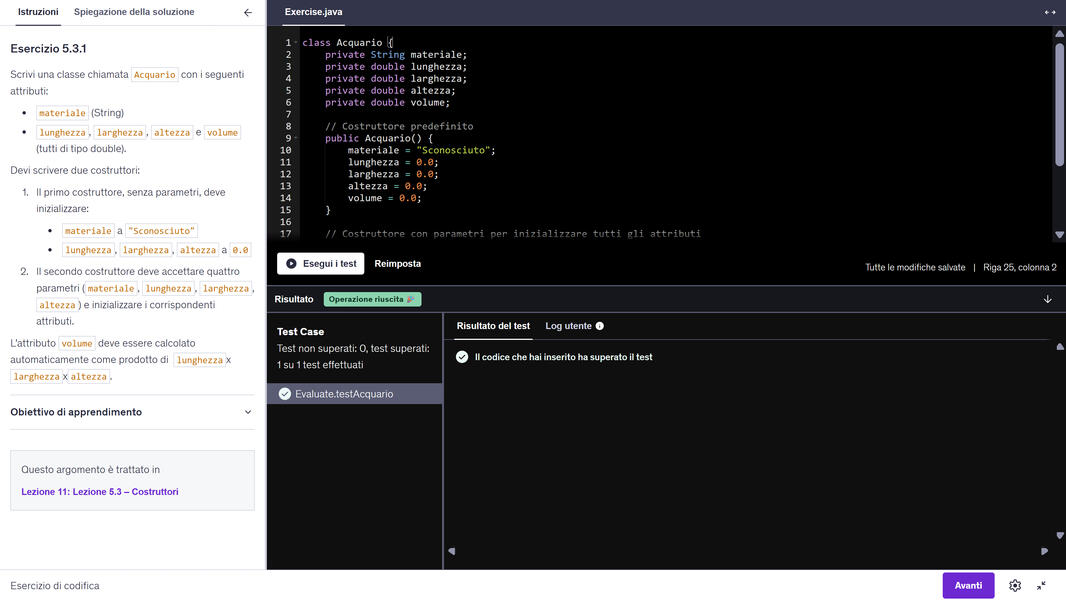The width and height of the screenshot is (1066, 600).
Task: Fold the class Acquario code block
Action: point(296,43)
